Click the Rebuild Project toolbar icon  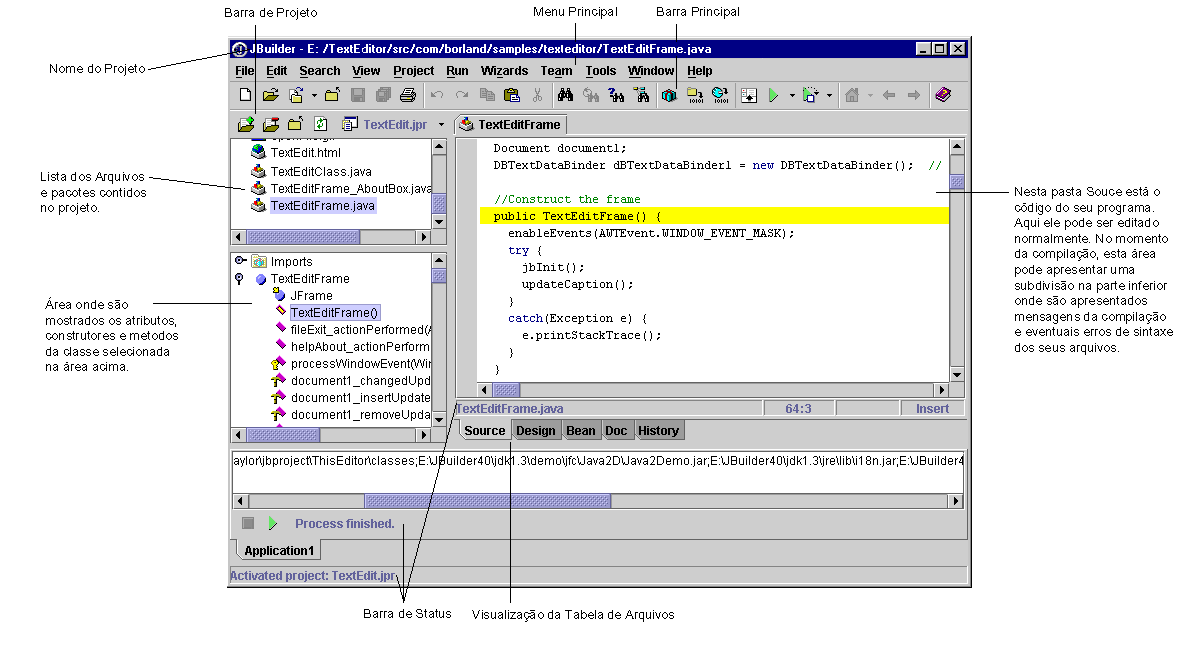(695, 96)
